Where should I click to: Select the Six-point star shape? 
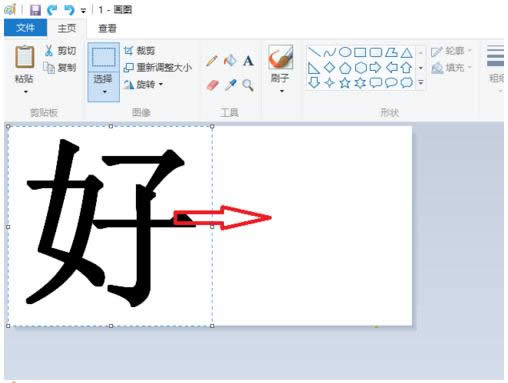click(360, 83)
